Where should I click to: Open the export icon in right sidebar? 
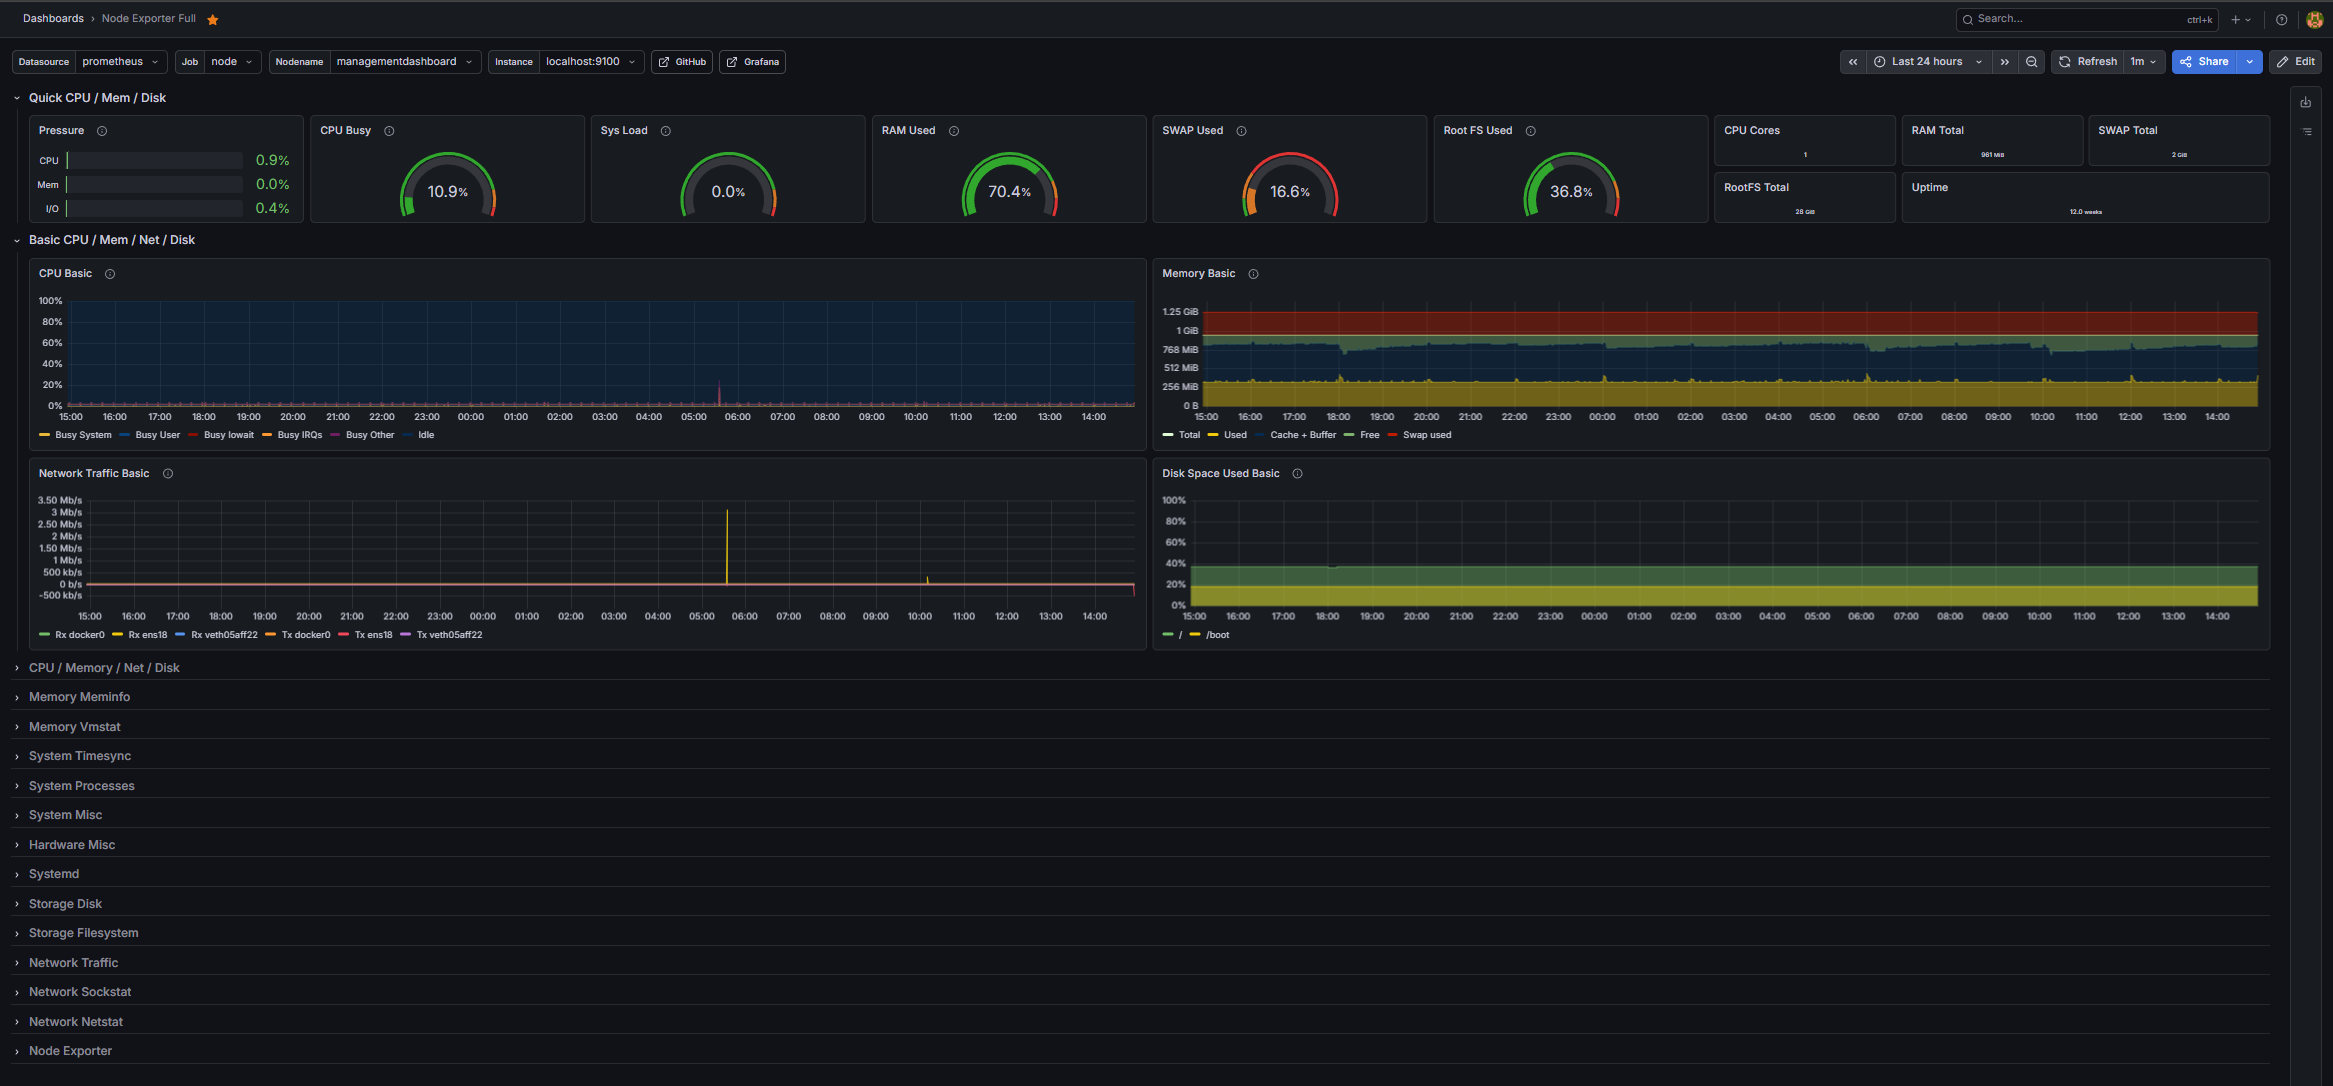pyautogui.click(x=2306, y=102)
